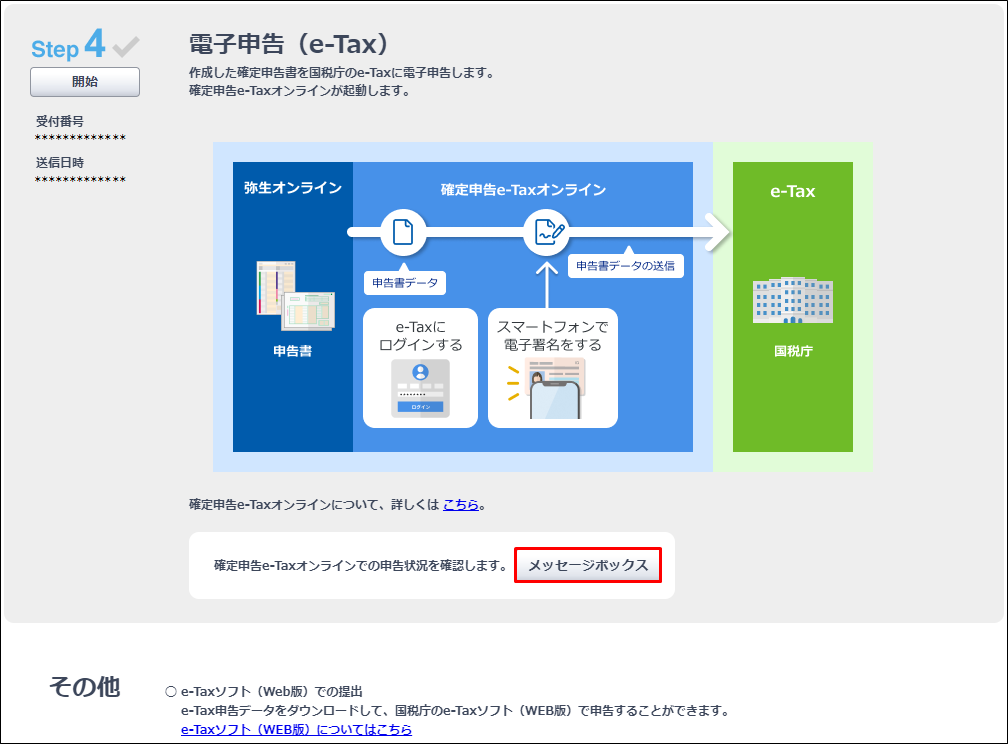The image size is (1008, 744).
Task: Follow the こちら link about e-Tax online
Action: pos(461,505)
